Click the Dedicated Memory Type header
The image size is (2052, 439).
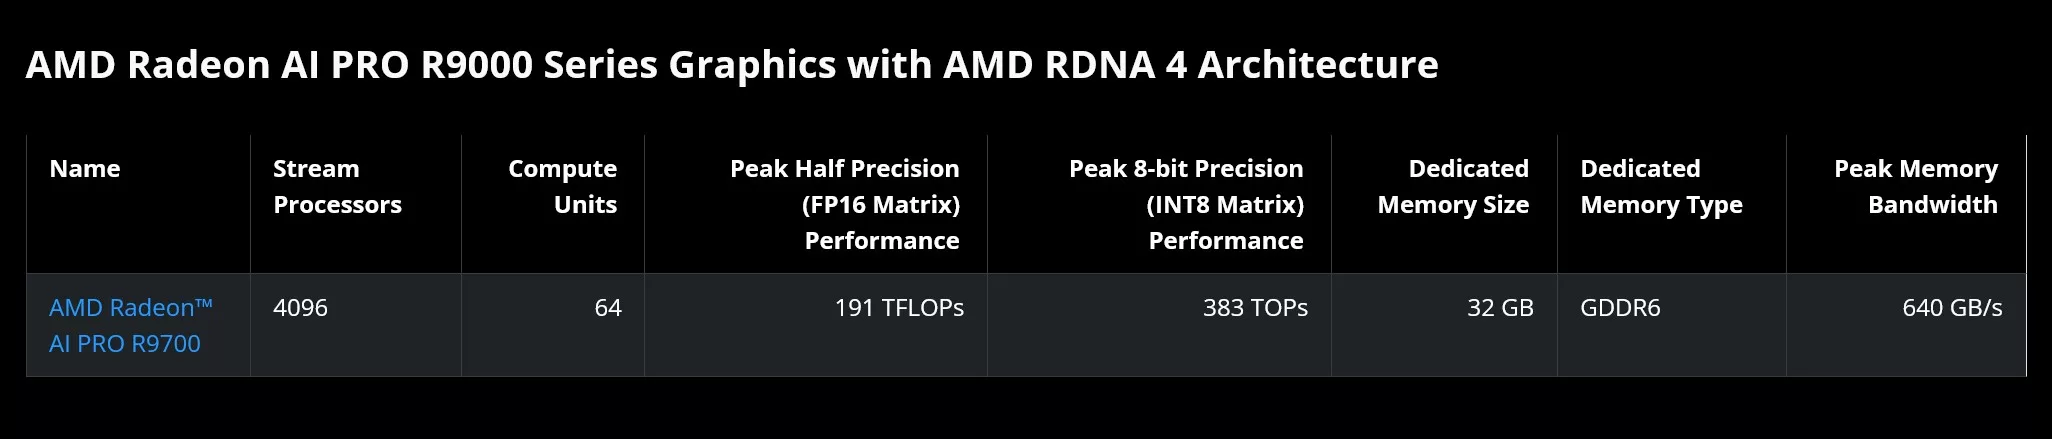1661,187
